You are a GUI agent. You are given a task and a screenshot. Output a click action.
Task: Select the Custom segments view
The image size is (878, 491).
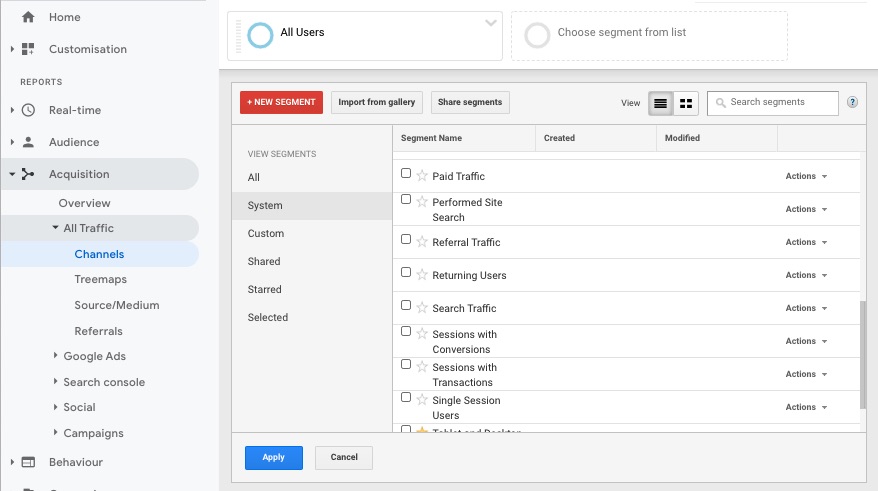pyautogui.click(x=266, y=233)
